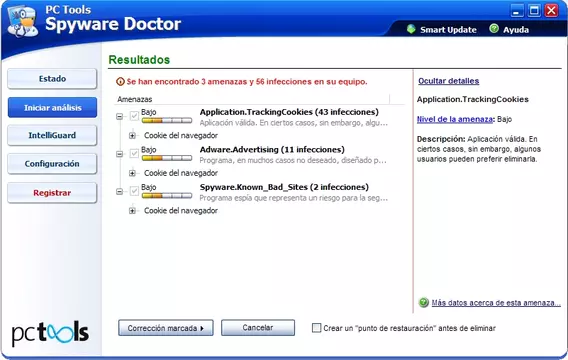Select the Adware.Advertising threat entry
This screenshot has height=360, width=568.
pos(272,150)
